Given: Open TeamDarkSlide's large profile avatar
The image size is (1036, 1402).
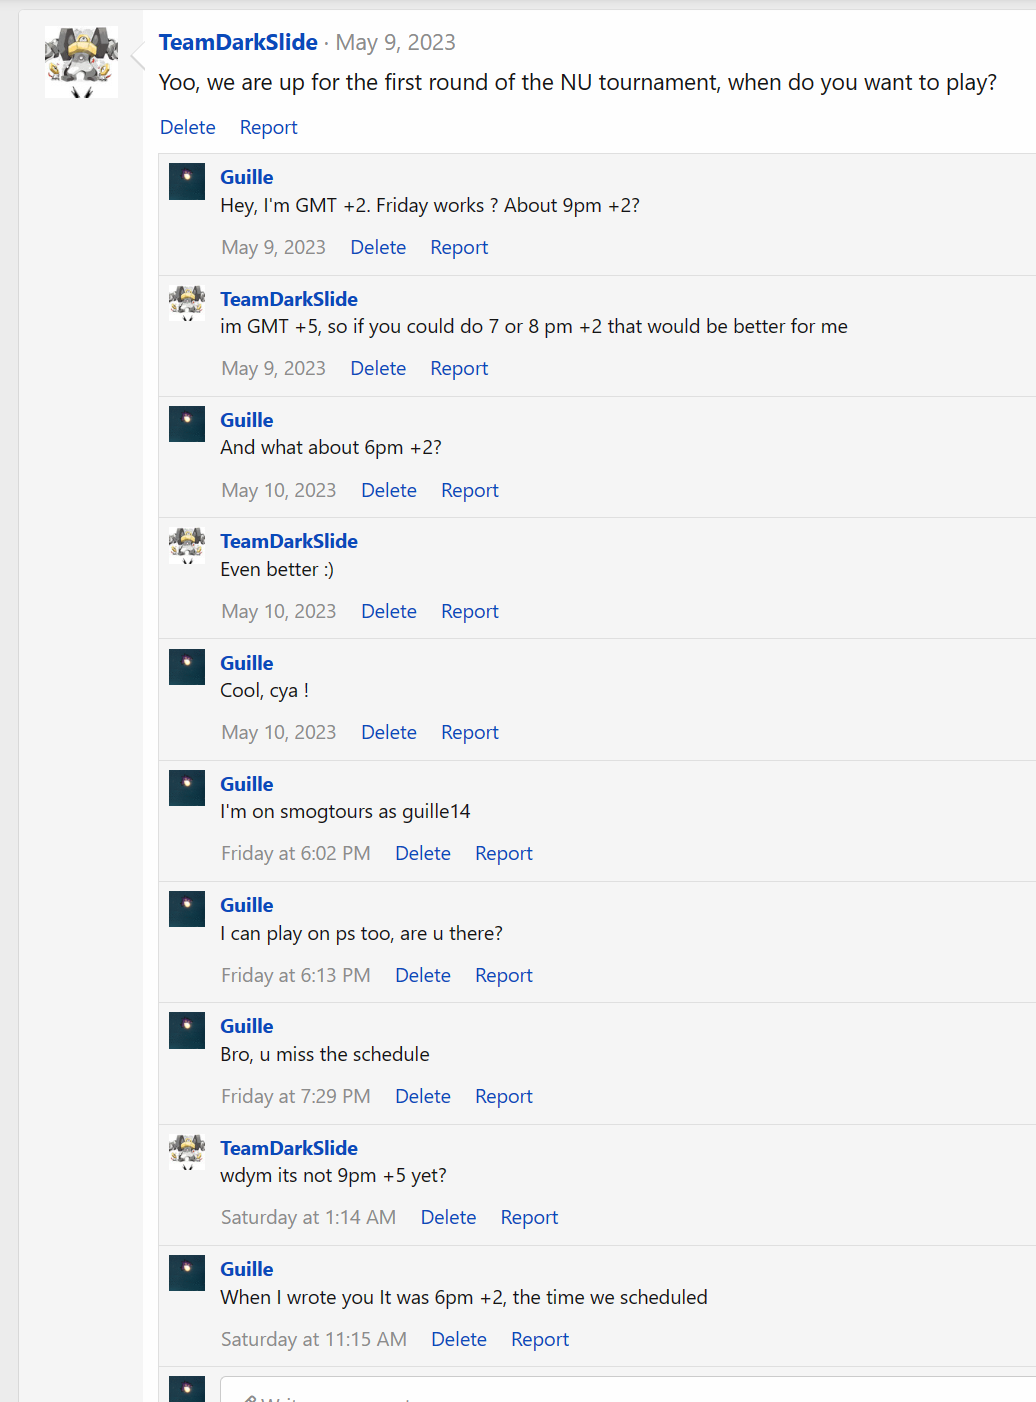Looking at the screenshot, I should 81,62.
